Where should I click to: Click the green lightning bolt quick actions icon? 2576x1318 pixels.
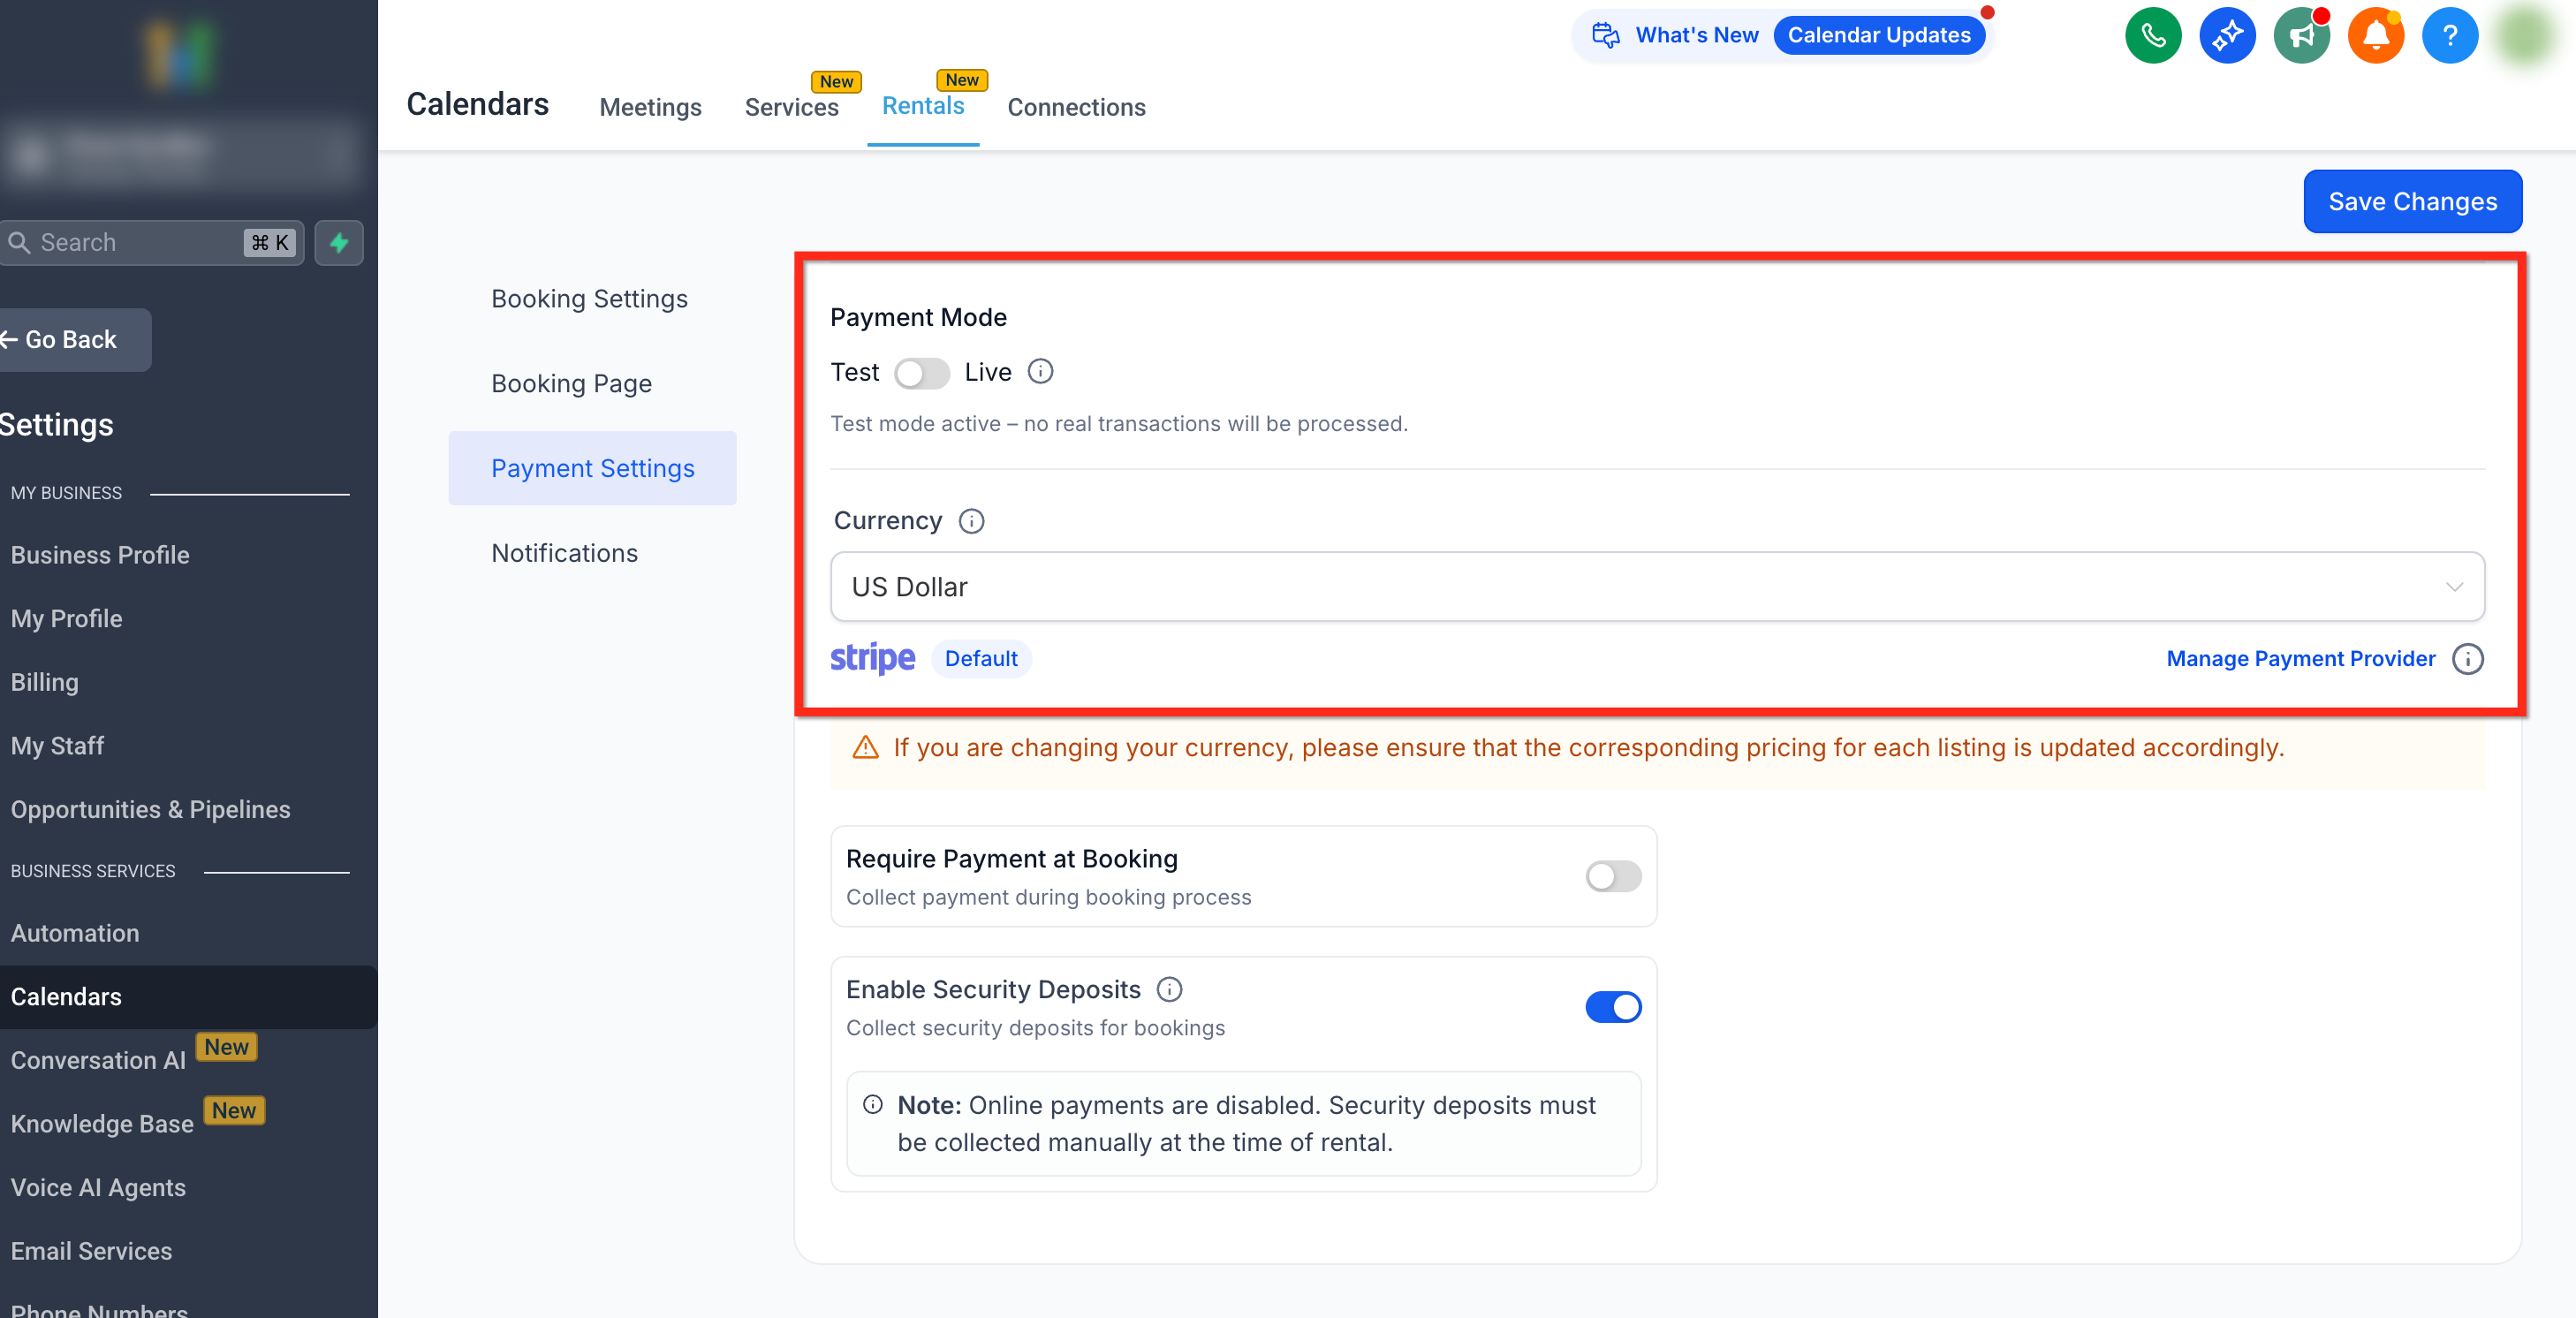coord(339,243)
